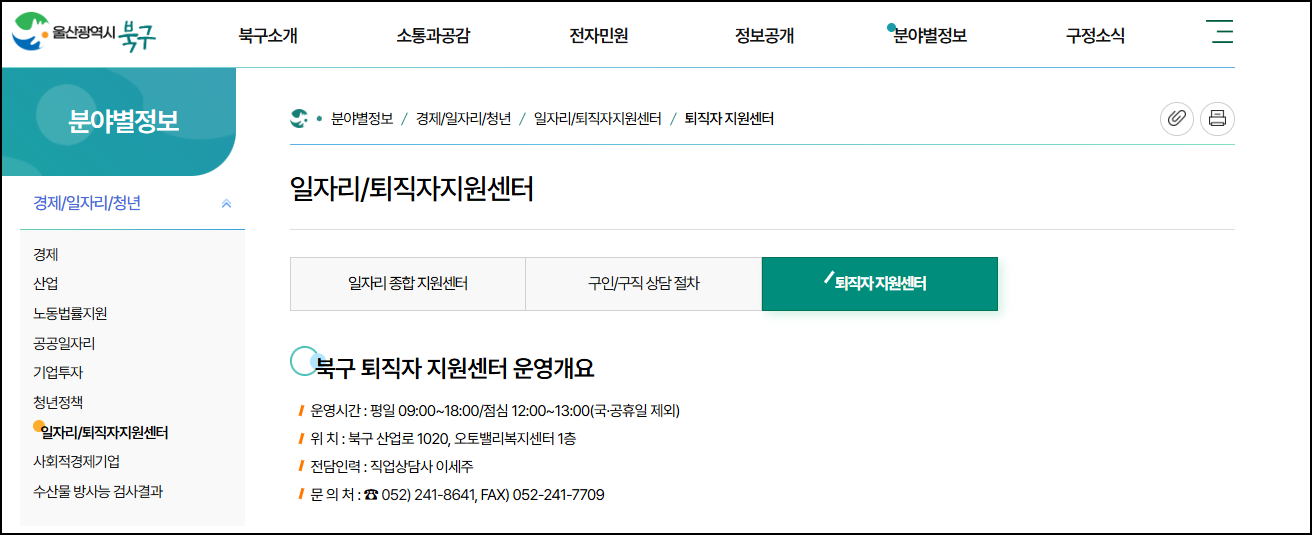Click the 일자리/퇴직자지원센터 breadcrumb link
The image size is (1312, 535).
pos(598,119)
